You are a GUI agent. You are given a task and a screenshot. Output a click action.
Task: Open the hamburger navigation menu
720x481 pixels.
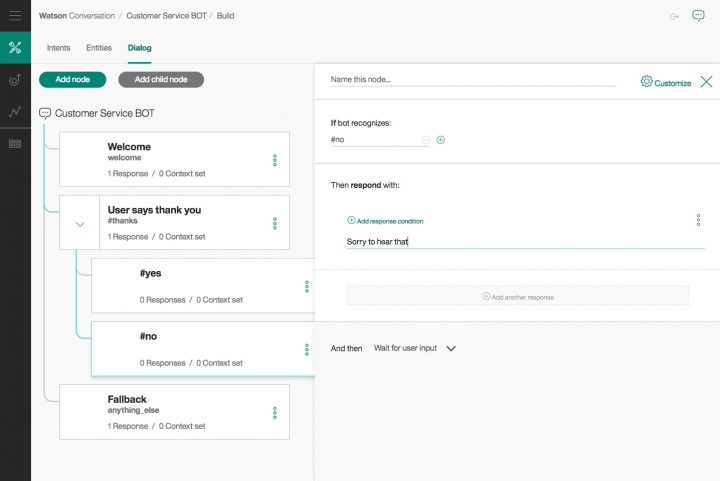(x=15, y=16)
